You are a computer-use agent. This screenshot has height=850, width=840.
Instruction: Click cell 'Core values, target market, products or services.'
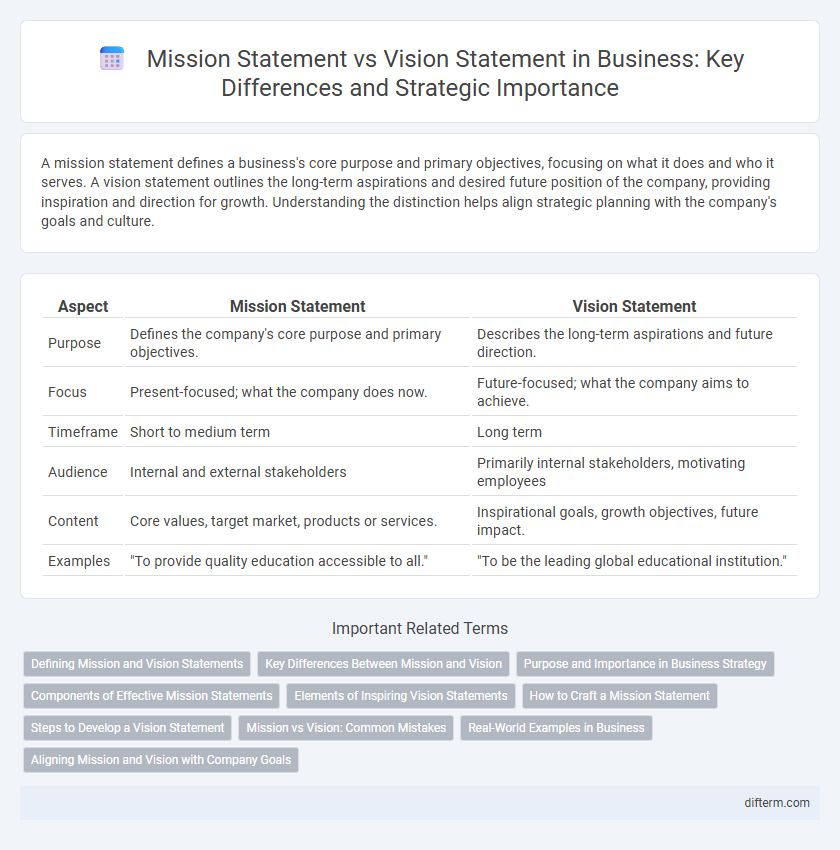coord(298,521)
